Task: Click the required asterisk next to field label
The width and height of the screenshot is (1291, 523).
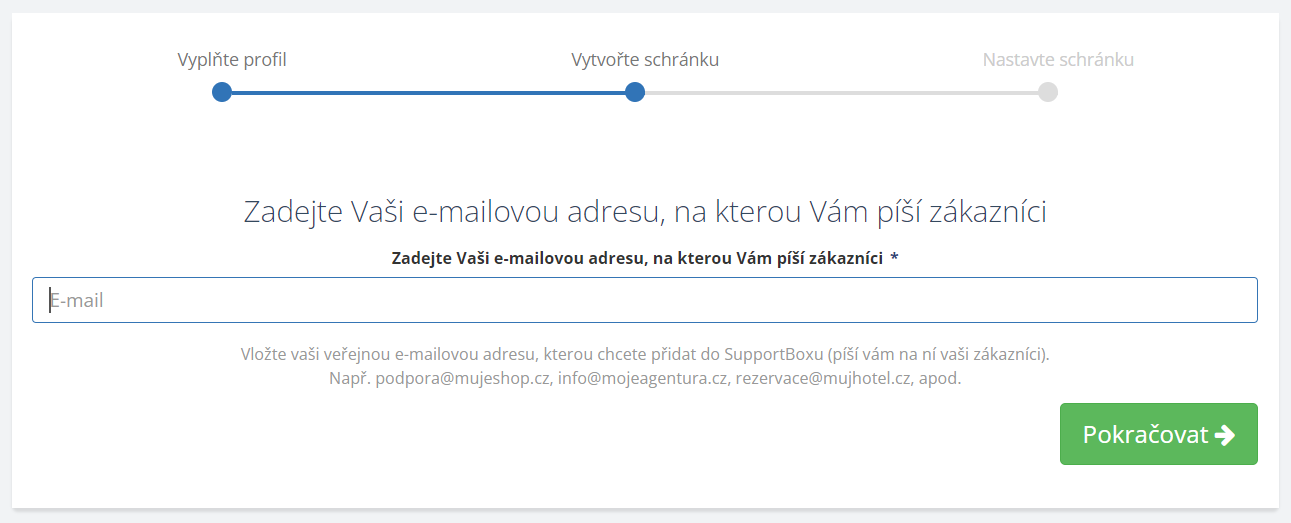Action: point(894,259)
